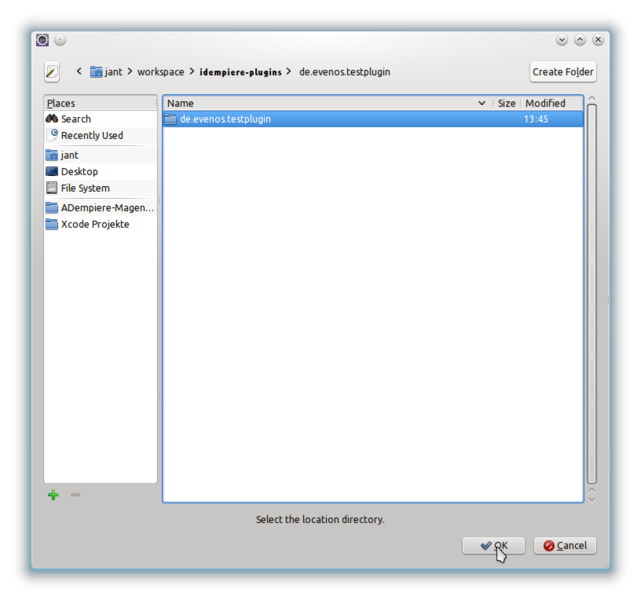Click the Size column header

[x=507, y=103]
